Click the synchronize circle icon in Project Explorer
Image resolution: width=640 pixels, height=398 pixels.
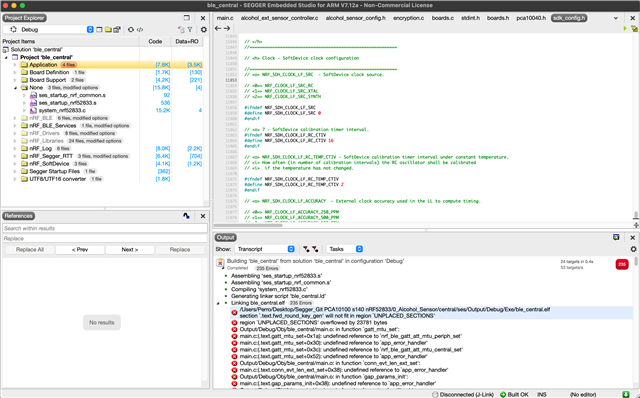point(131,29)
